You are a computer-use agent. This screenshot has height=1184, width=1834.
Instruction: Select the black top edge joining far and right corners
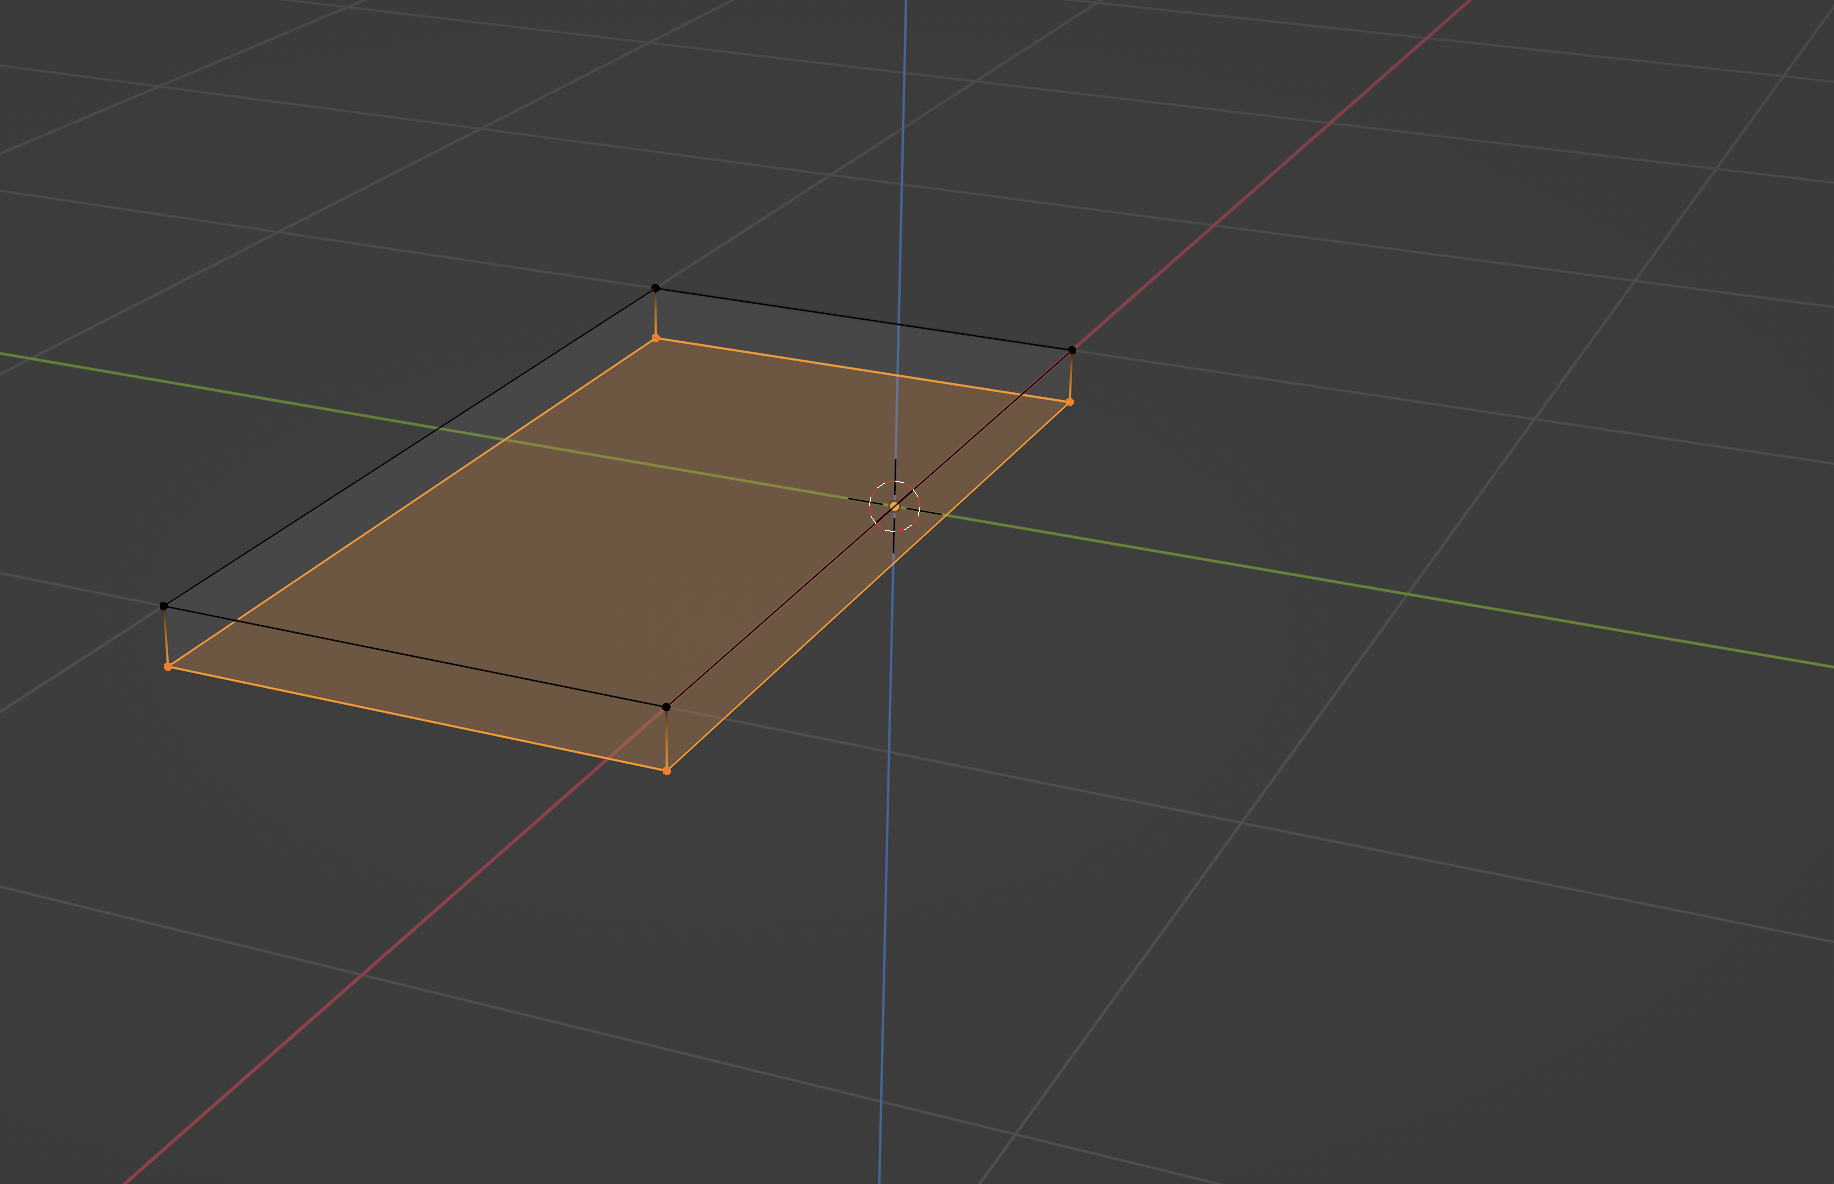coord(864,319)
